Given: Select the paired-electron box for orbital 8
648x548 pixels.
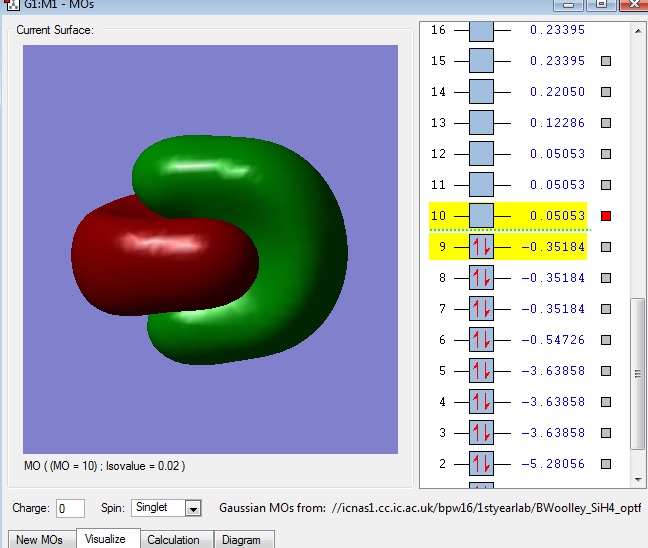Looking at the screenshot, I should (x=481, y=278).
